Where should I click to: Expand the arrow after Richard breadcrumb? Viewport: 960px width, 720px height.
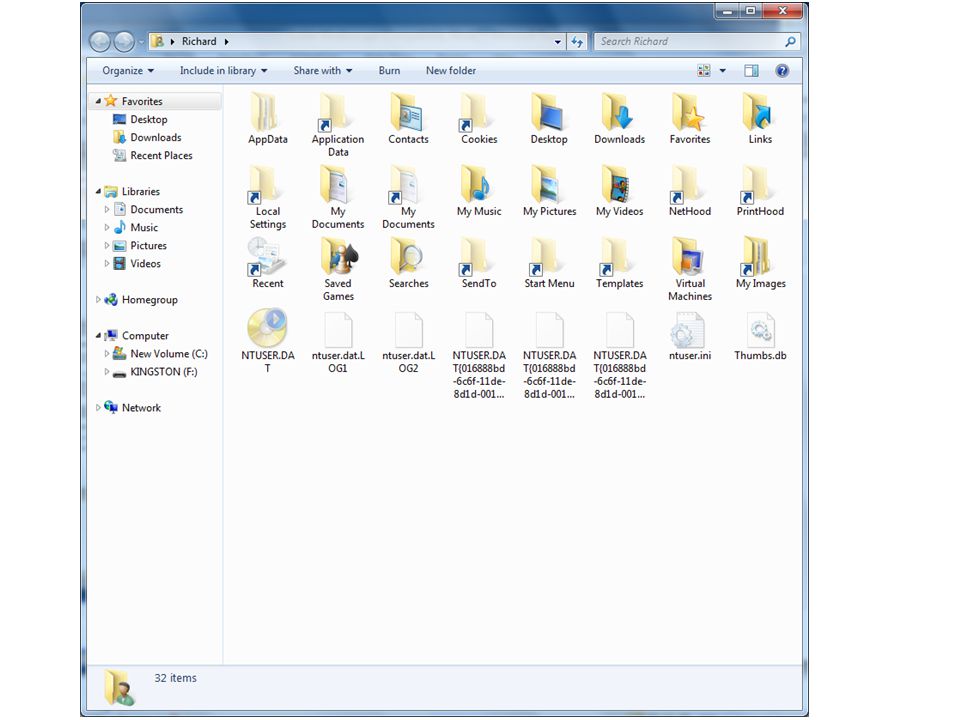227,42
